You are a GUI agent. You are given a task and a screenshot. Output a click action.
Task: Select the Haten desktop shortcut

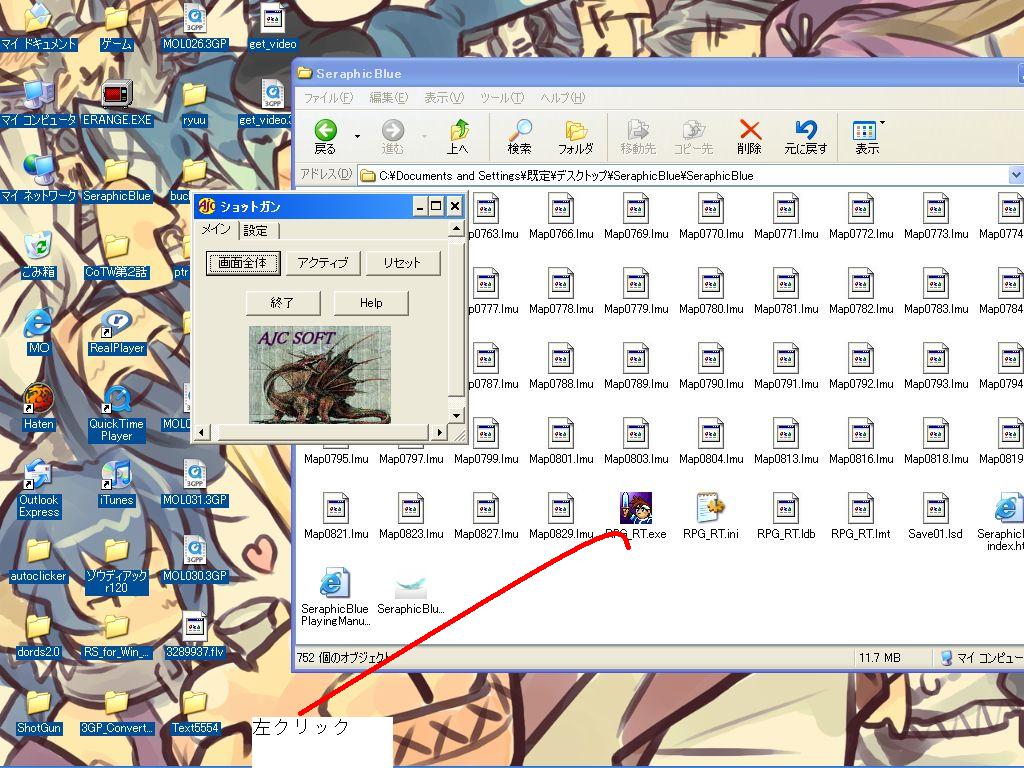pyautogui.click(x=38, y=400)
